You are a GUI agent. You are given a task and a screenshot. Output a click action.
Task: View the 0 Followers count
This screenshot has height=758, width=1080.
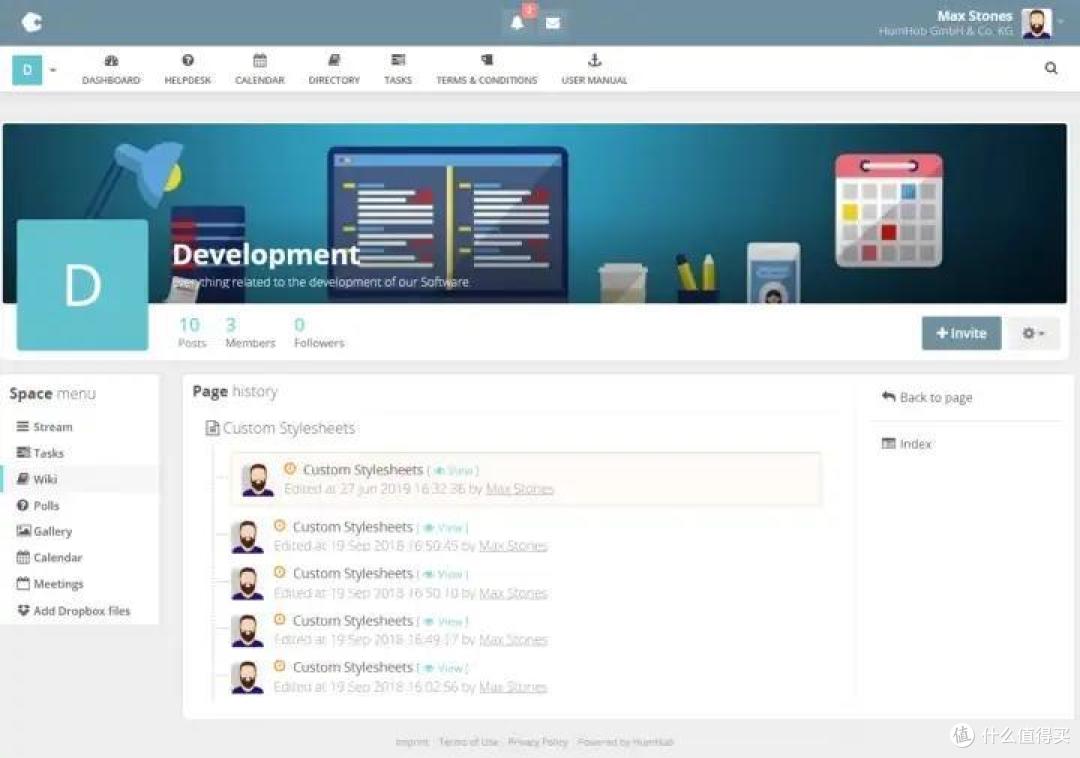pyautogui.click(x=319, y=332)
